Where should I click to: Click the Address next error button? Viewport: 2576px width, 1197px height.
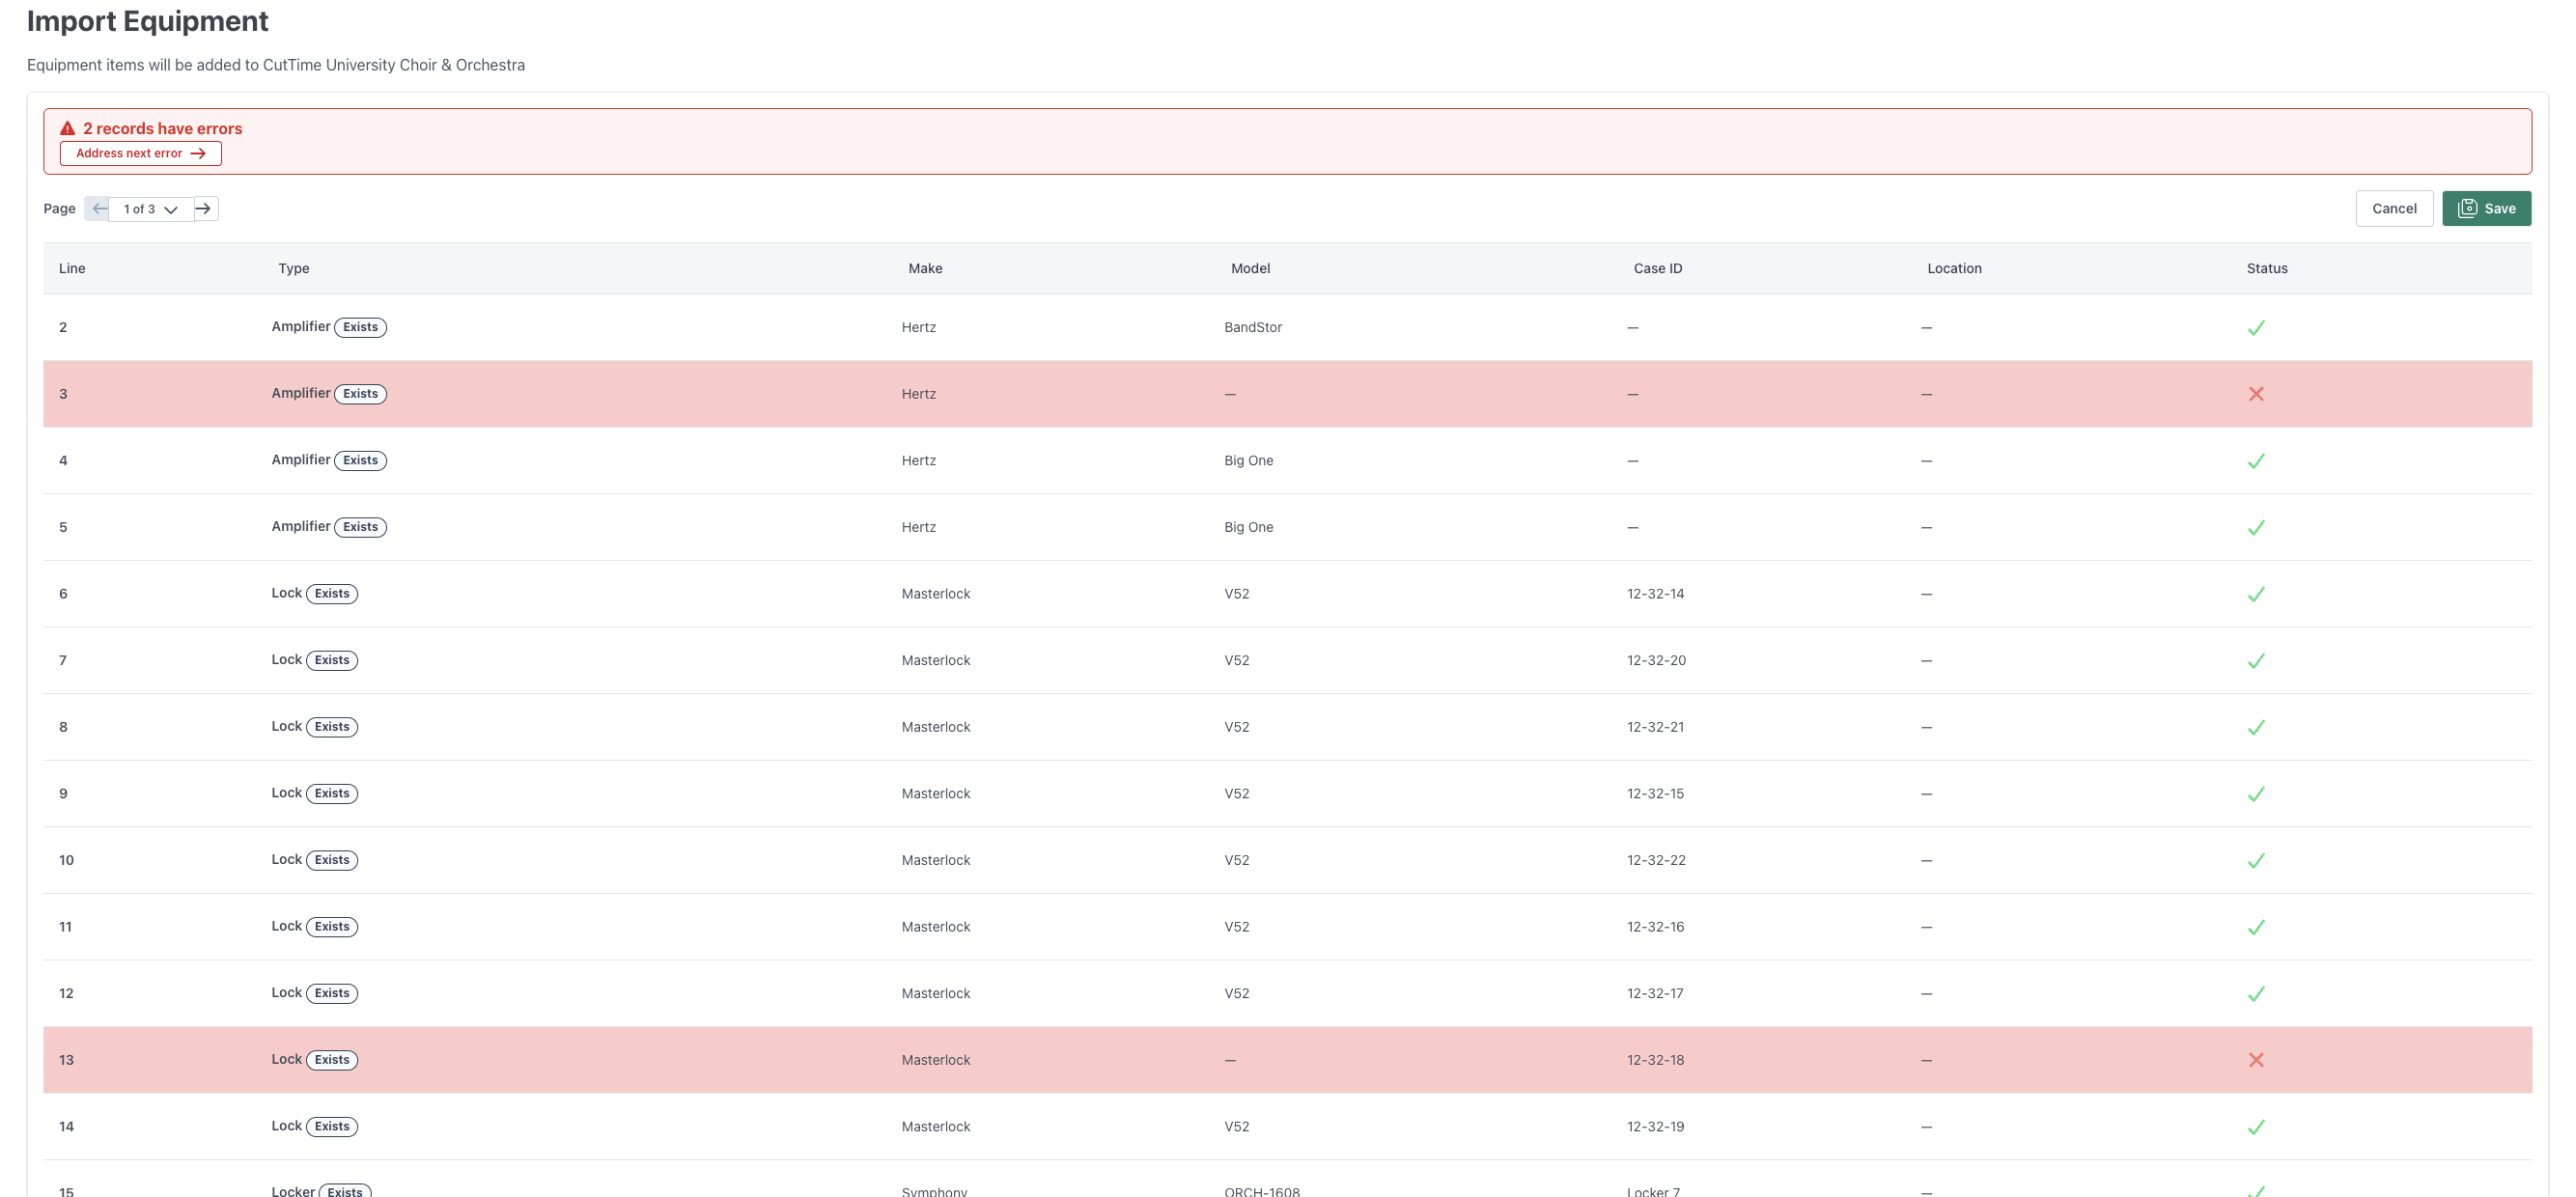[x=140, y=154]
